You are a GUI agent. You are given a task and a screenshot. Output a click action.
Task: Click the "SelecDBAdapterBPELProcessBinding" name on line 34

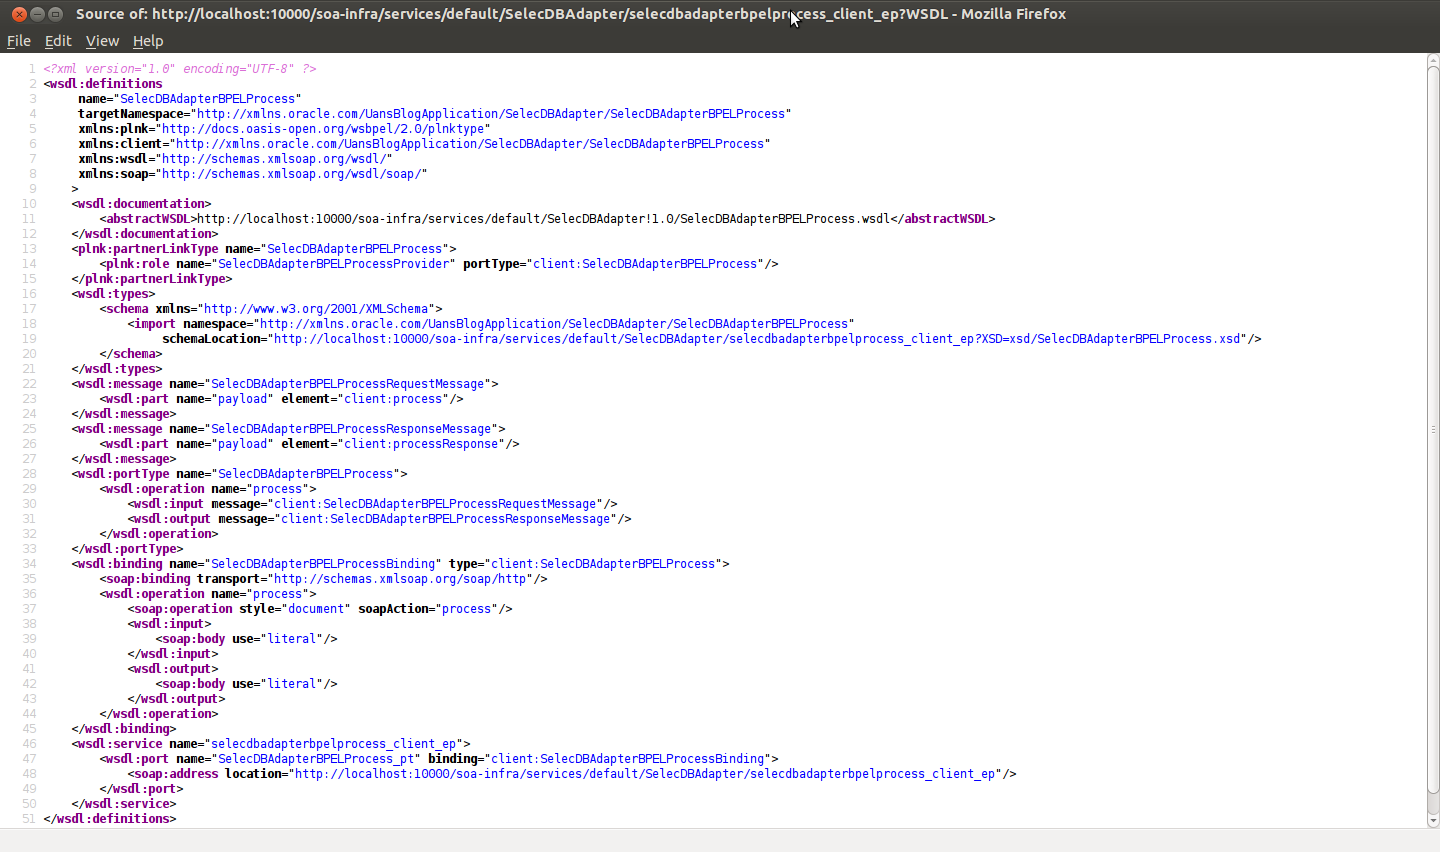pos(324,564)
